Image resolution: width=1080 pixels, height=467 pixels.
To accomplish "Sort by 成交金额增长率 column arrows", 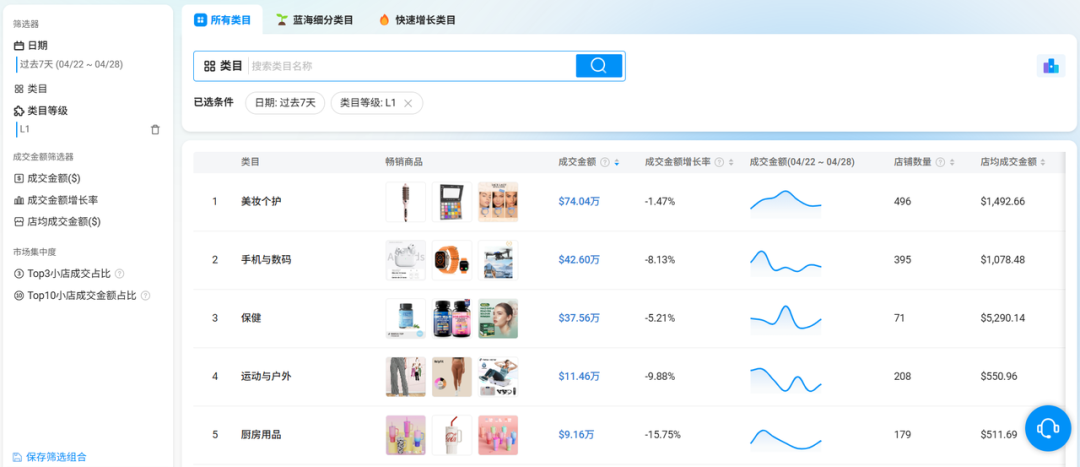I will (731, 163).
